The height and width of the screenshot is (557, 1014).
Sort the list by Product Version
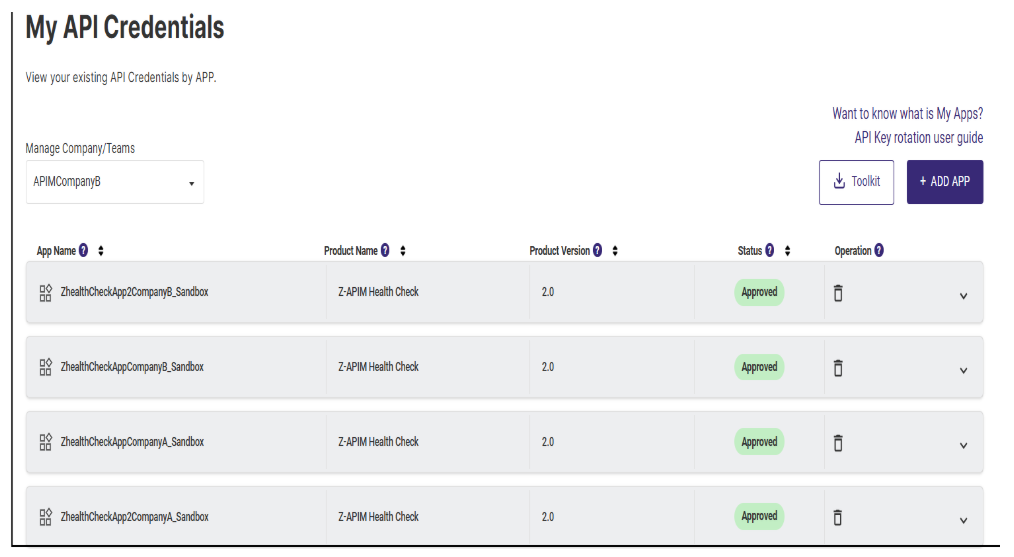[615, 250]
